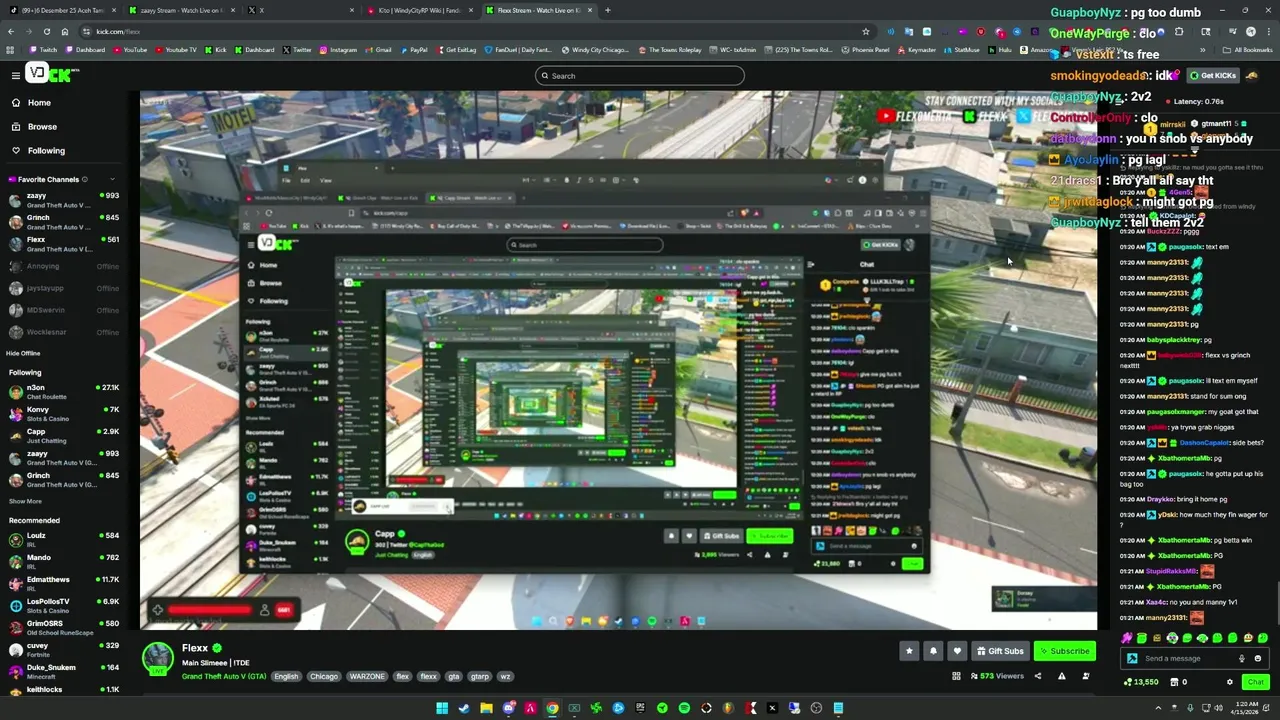1280x720 pixels.
Task: Open the Kick sidebar hamburger menu
Action: [15, 75]
